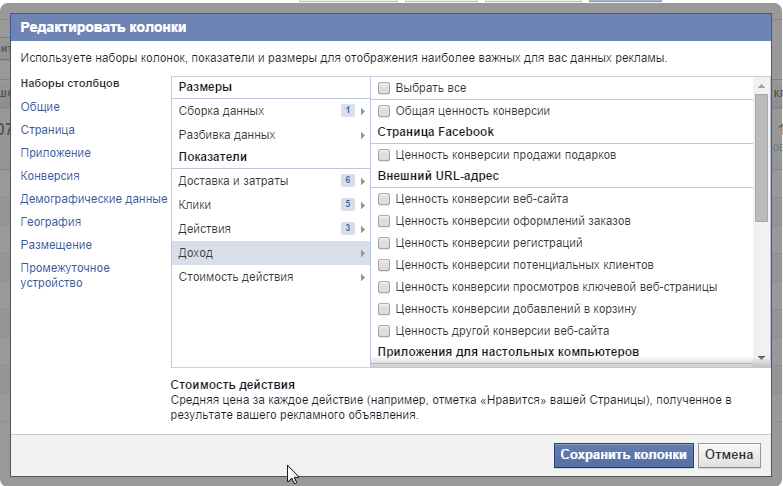This screenshot has width=783, height=486.
Task: Click scrollbar down arrow in metrics list
Action: tap(762, 357)
